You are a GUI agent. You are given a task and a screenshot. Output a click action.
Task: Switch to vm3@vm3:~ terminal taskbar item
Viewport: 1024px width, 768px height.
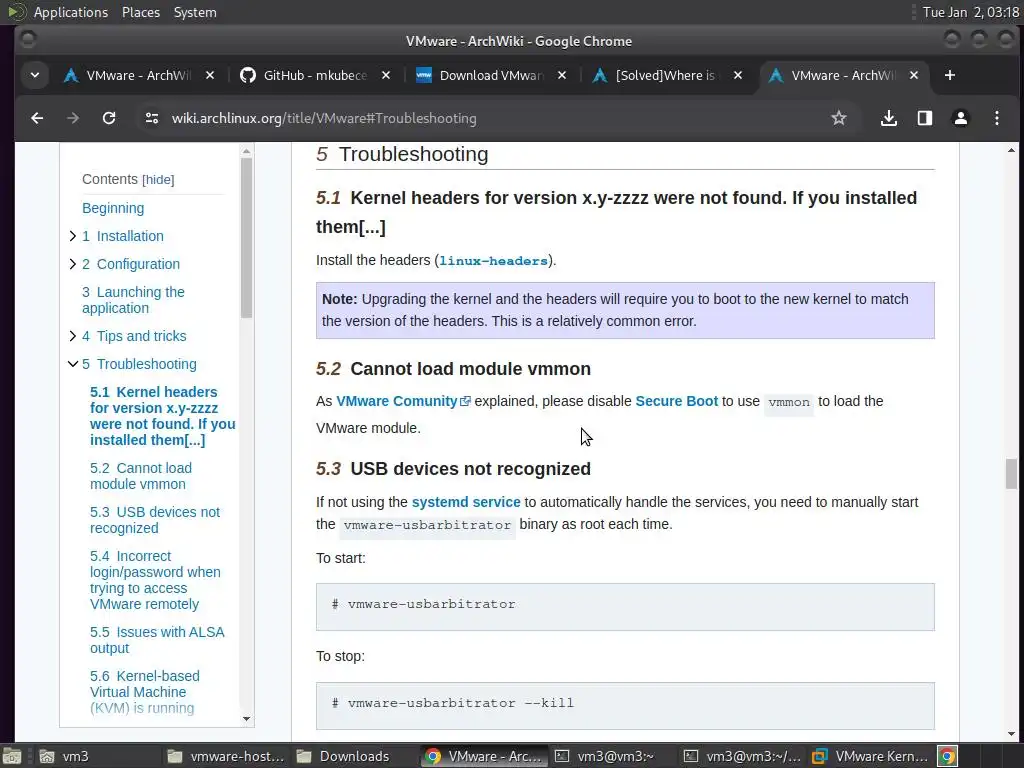613,756
